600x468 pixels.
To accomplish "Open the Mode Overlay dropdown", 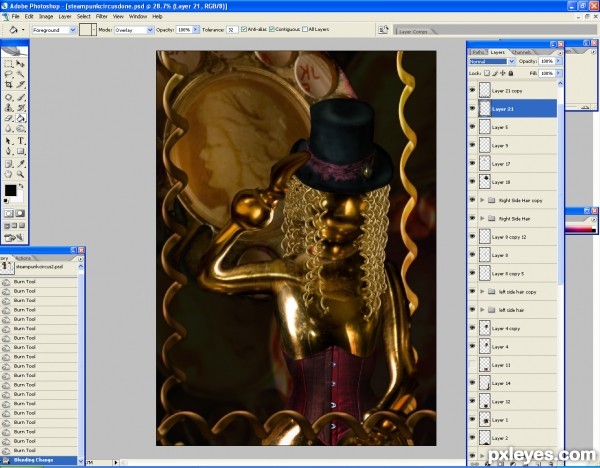I will [x=150, y=30].
